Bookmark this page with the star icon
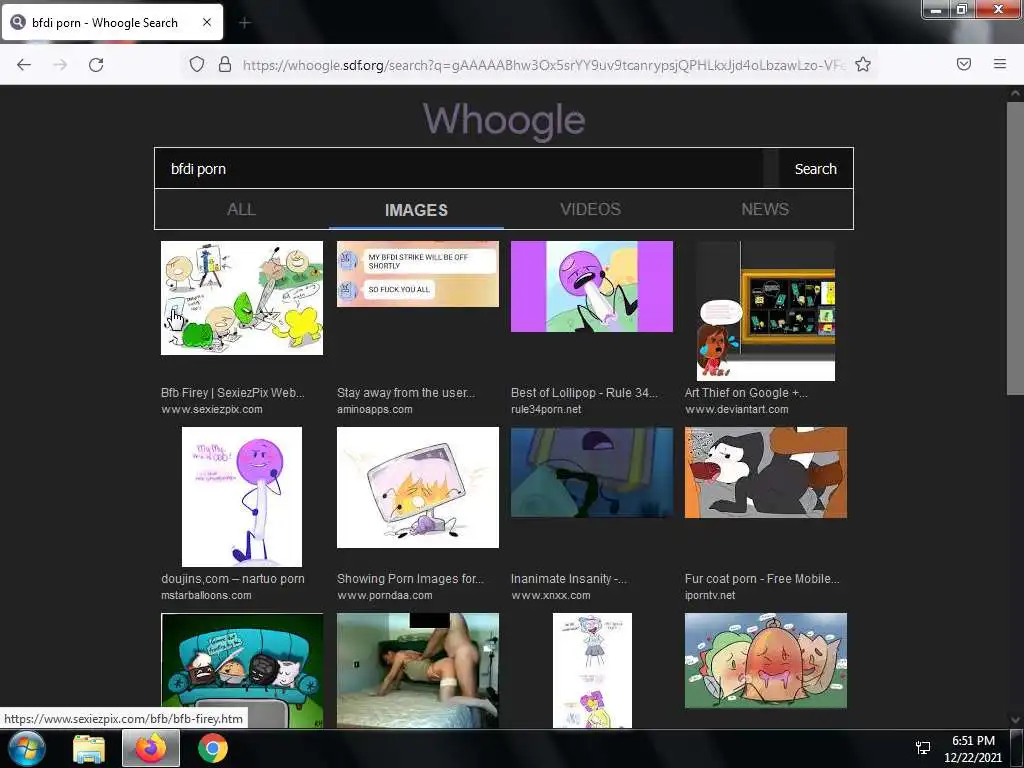 click(x=863, y=64)
